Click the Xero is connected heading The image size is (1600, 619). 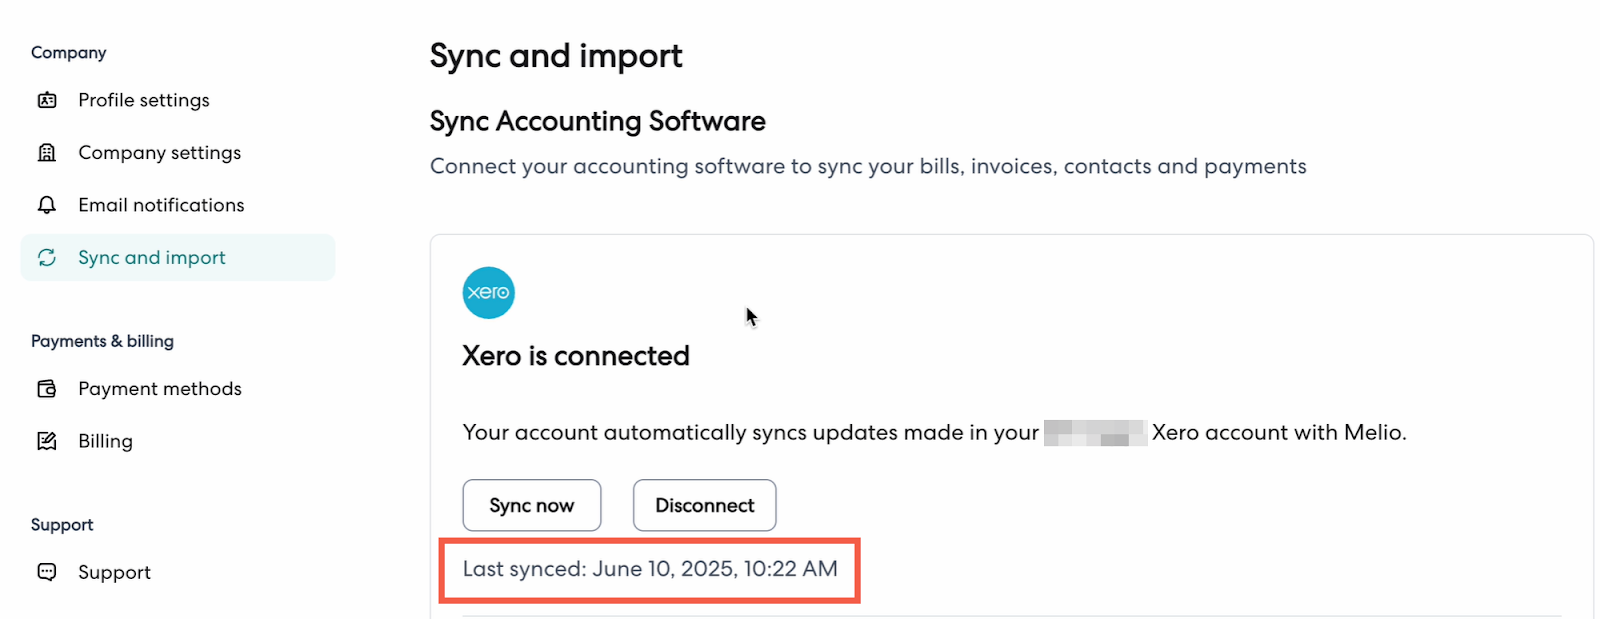click(576, 356)
